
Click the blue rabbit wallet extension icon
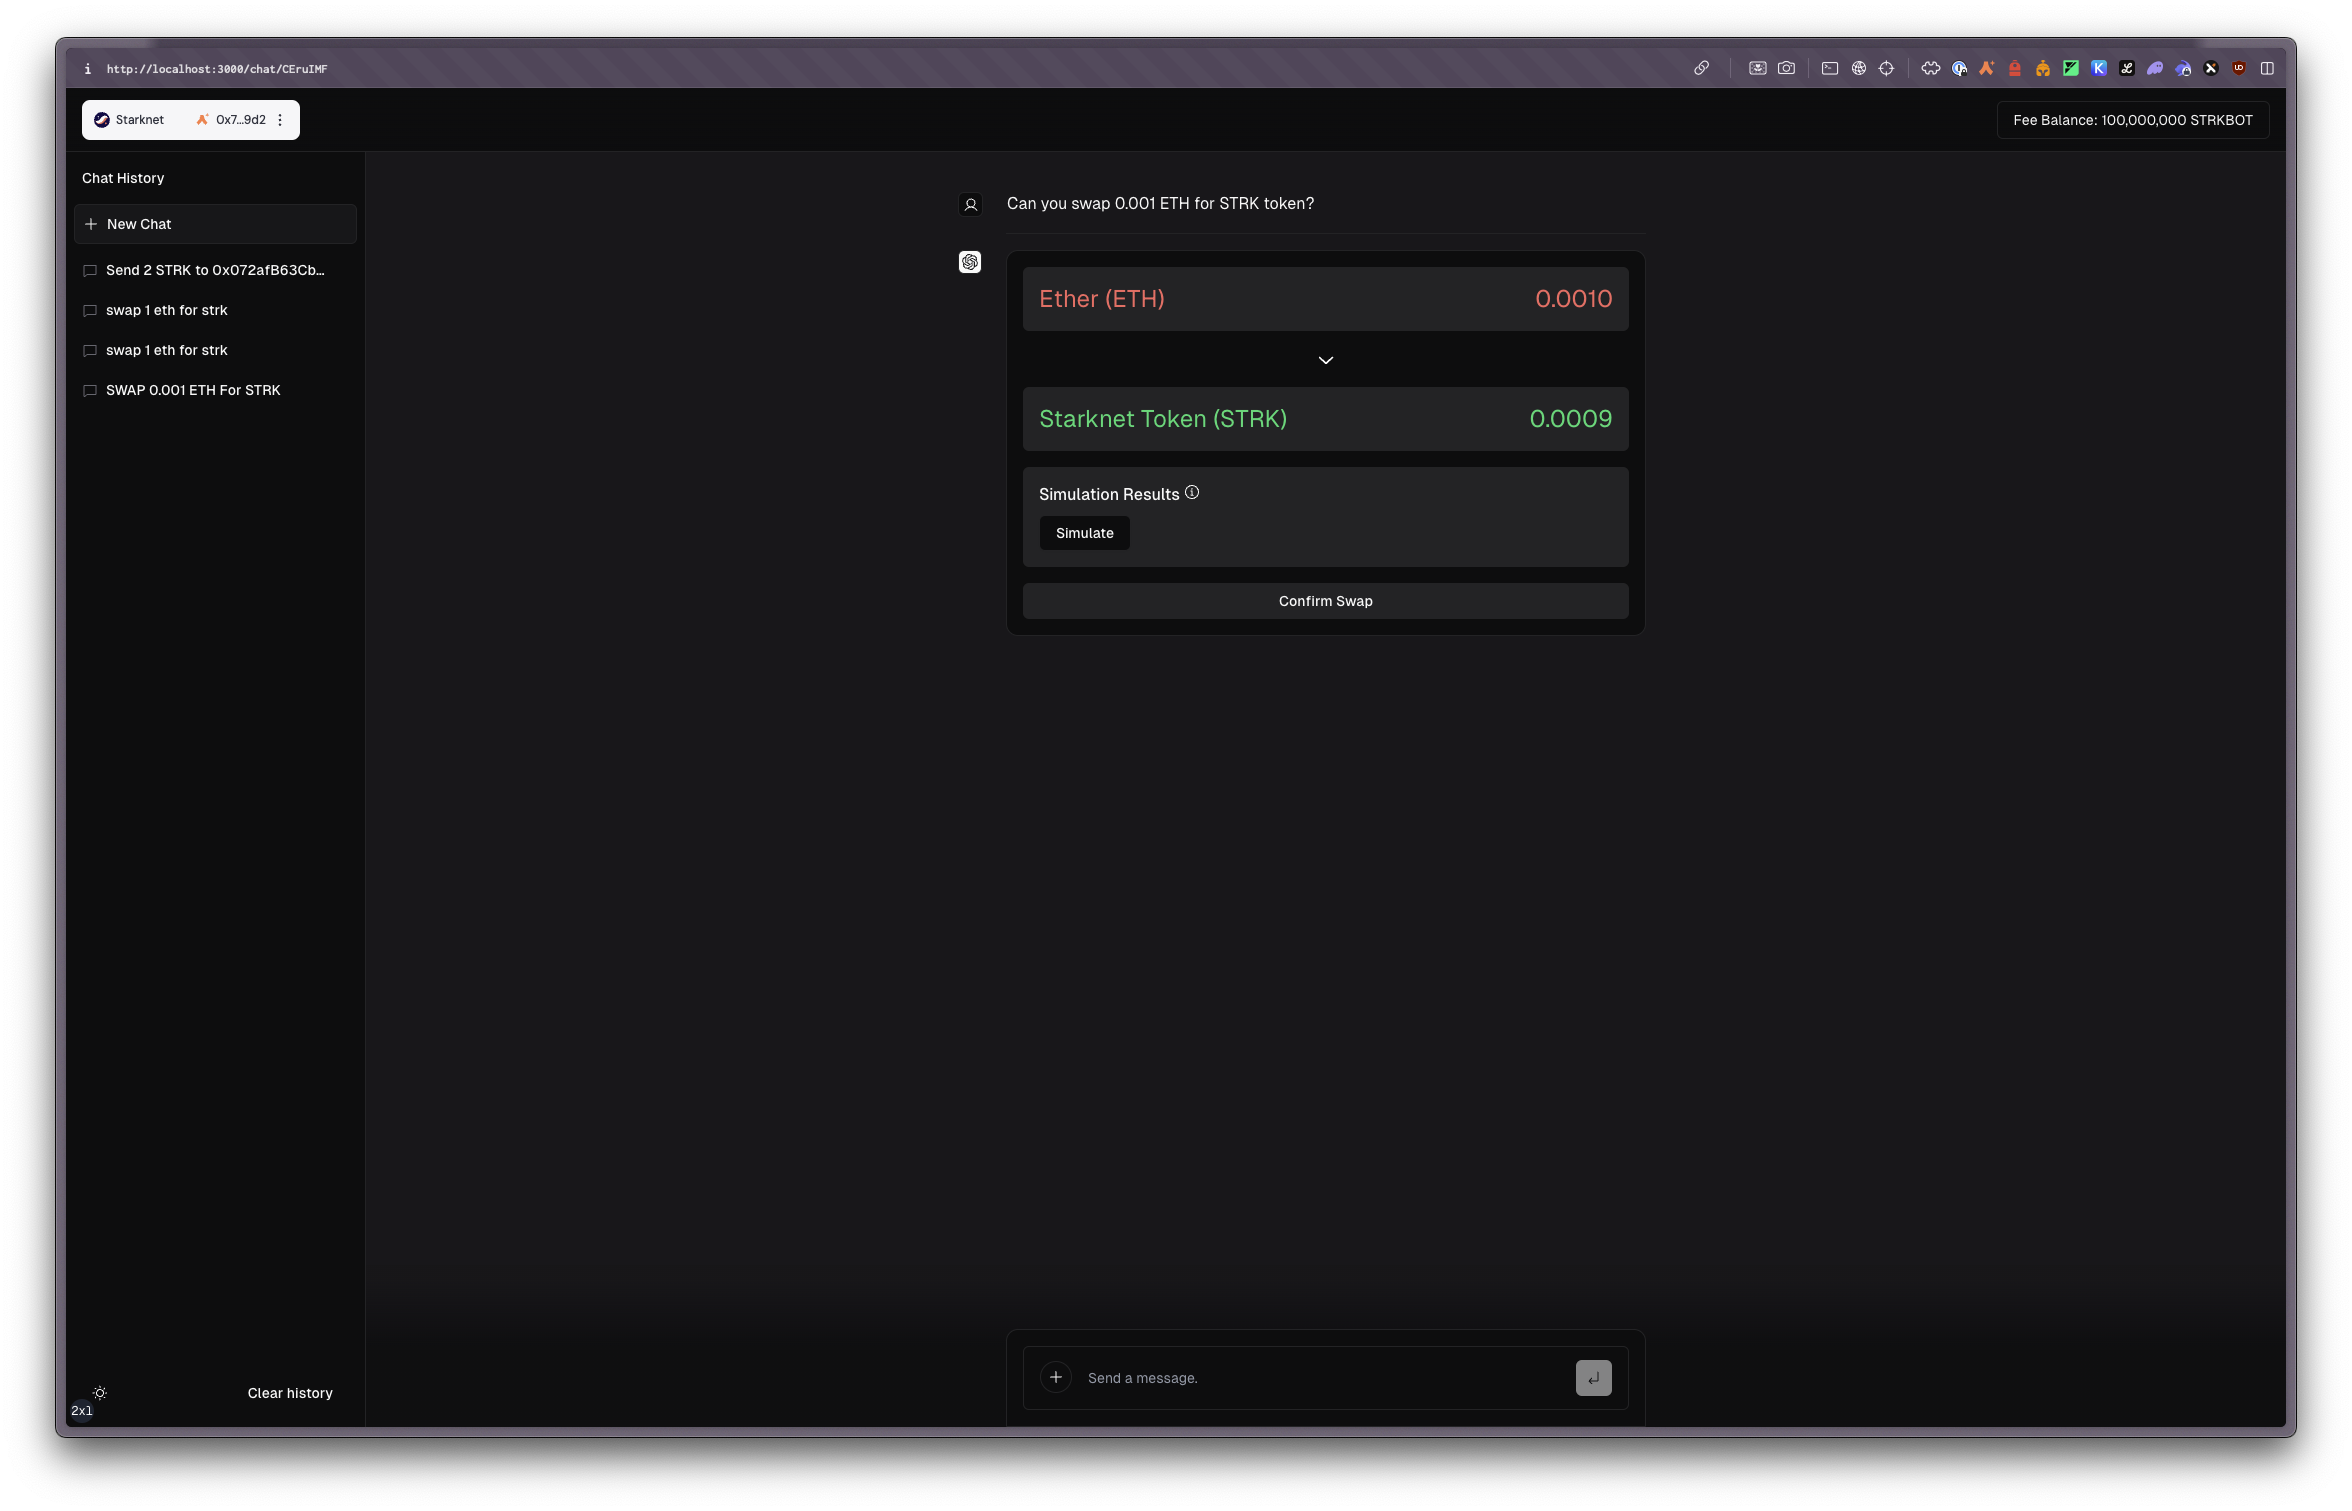[2183, 68]
